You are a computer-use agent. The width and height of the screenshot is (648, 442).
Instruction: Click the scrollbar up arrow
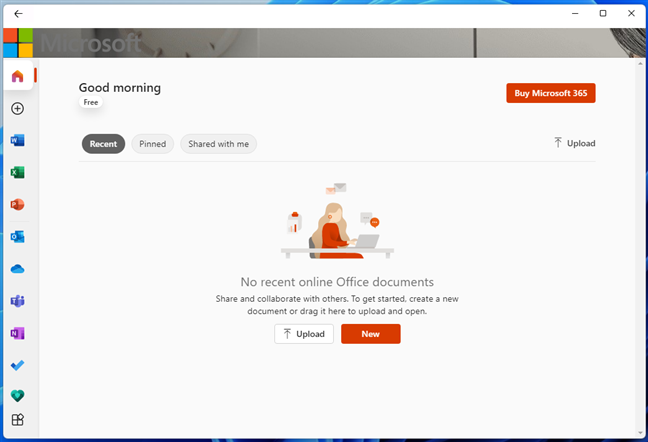coord(640,64)
